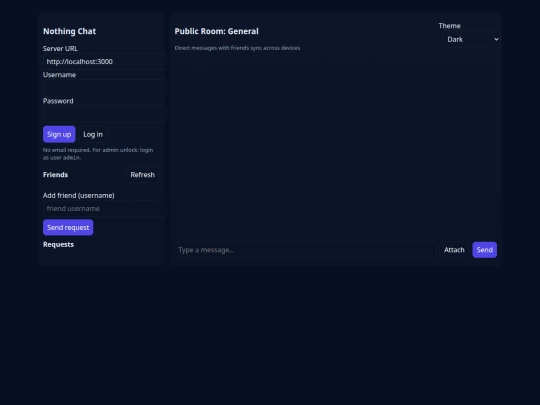Click the Friends heading
The width and height of the screenshot is (540, 405).
[55, 175]
